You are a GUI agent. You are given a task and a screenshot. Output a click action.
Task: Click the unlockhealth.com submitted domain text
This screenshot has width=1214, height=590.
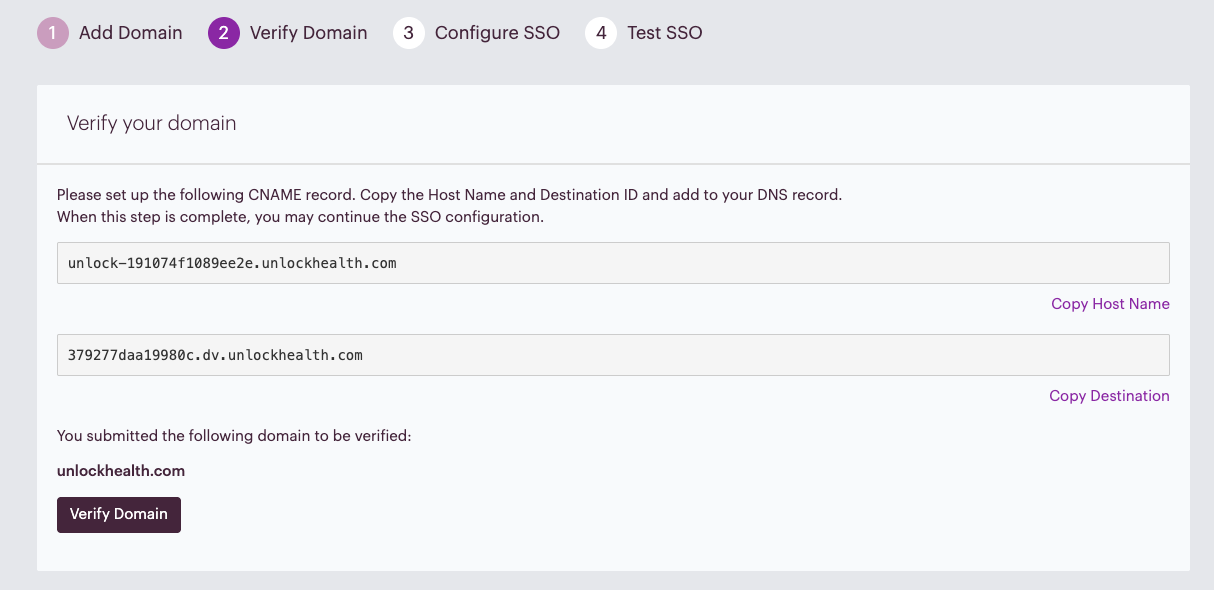(x=121, y=471)
